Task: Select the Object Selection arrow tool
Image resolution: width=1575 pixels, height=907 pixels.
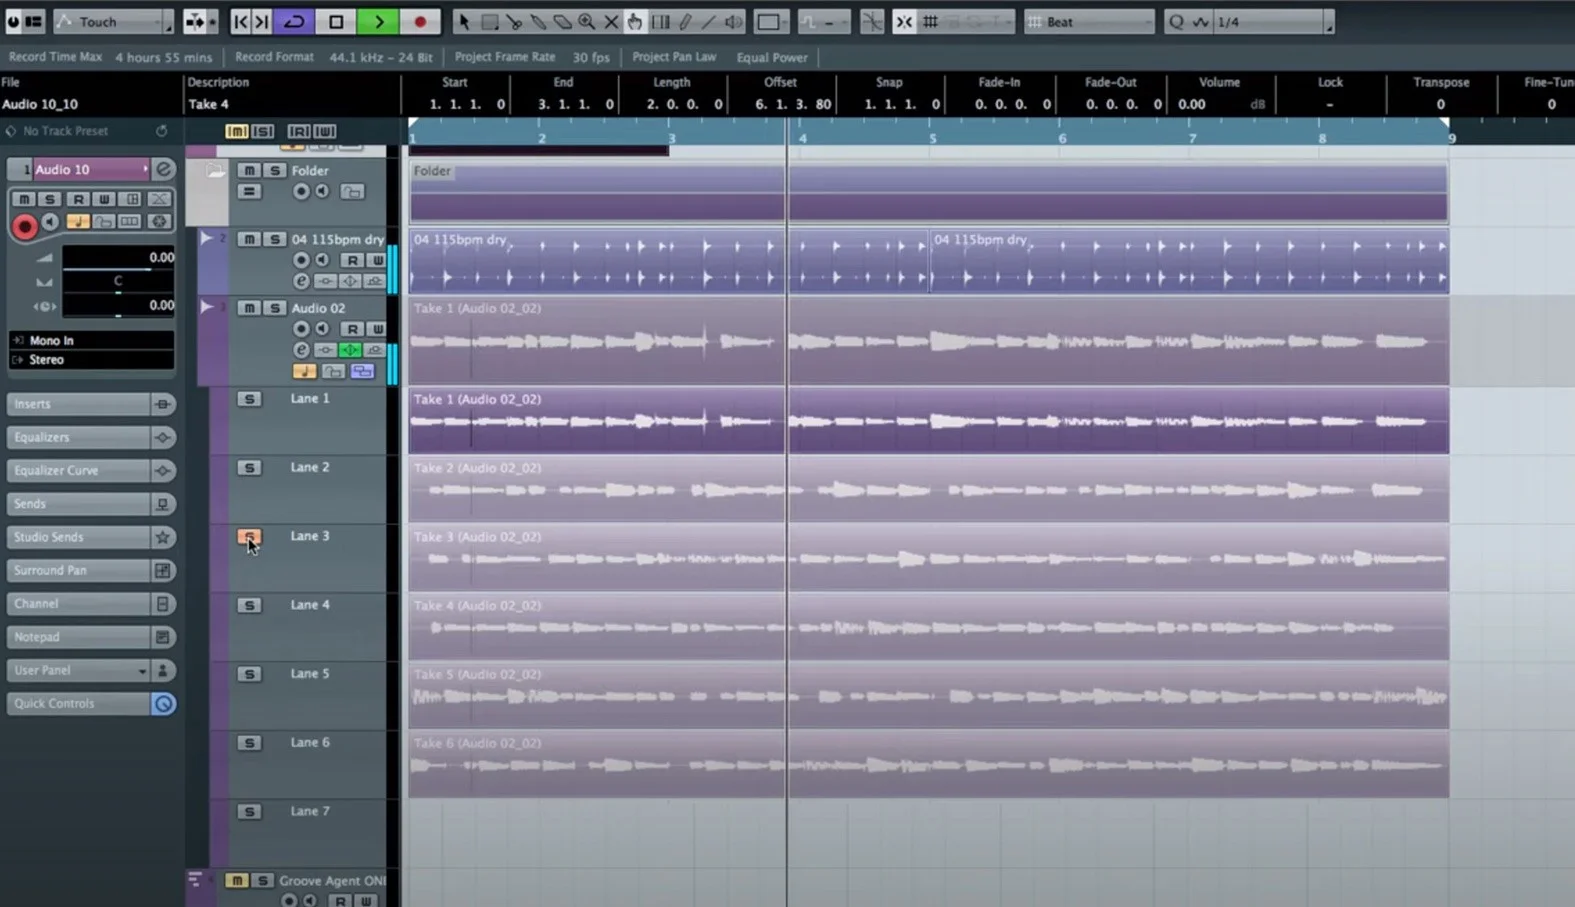Action: tap(463, 21)
